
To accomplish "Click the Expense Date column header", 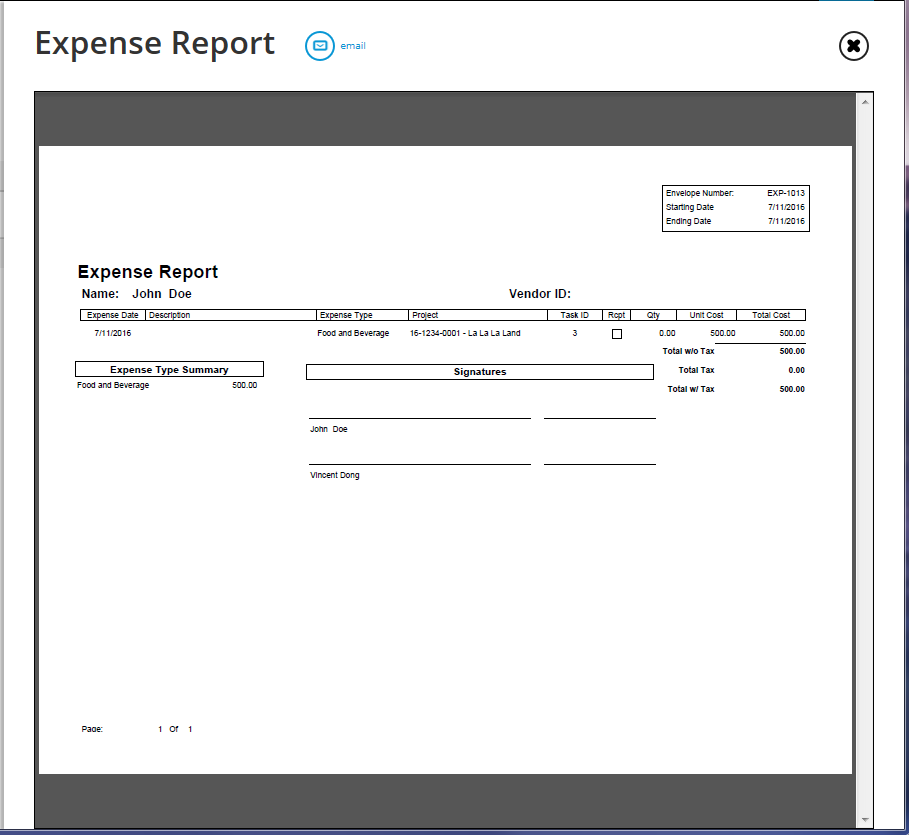I will 113,315.
